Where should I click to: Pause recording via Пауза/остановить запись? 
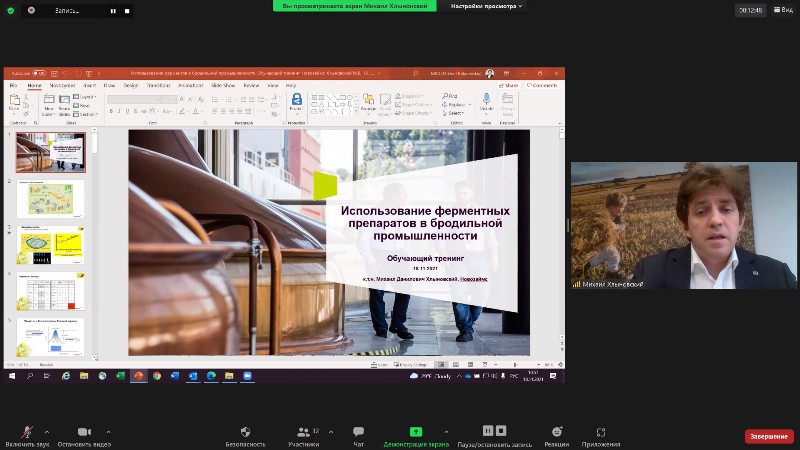[x=488, y=432]
